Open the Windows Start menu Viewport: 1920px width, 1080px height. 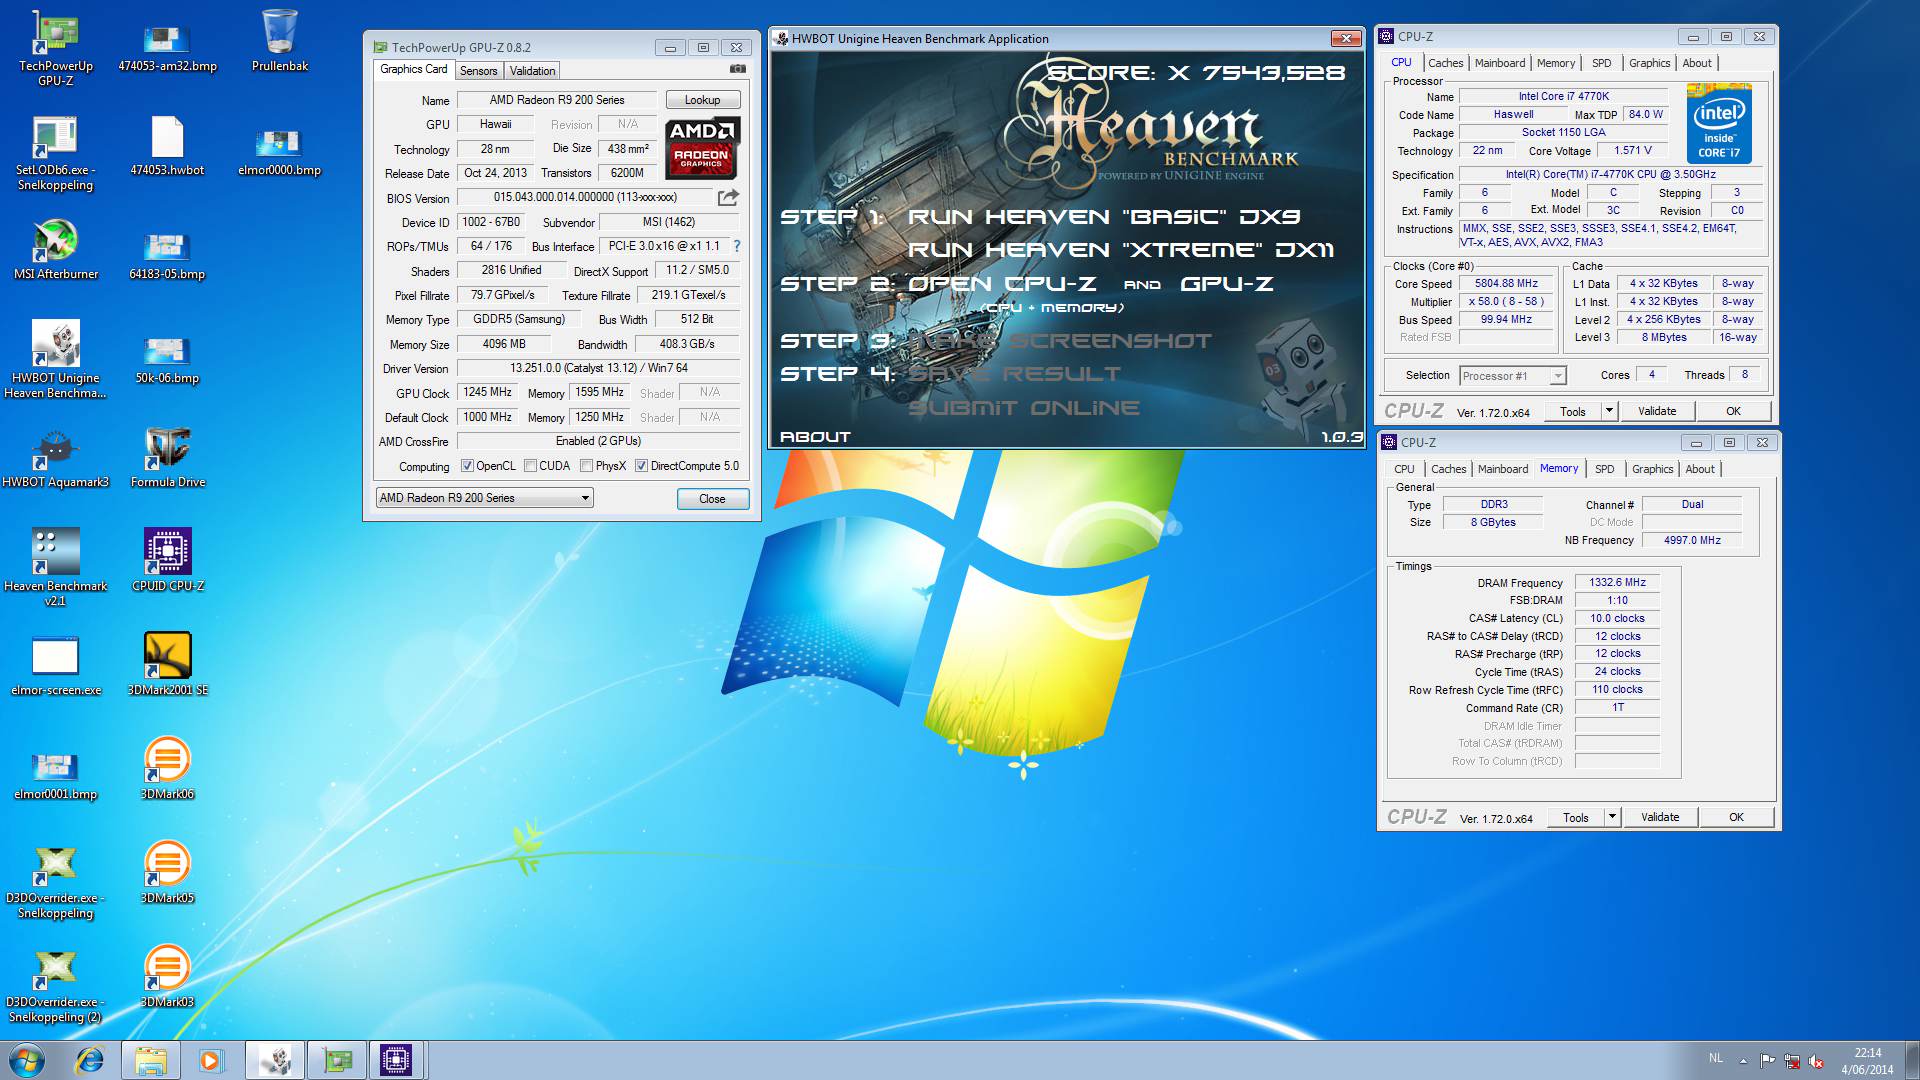(26, 1060)
